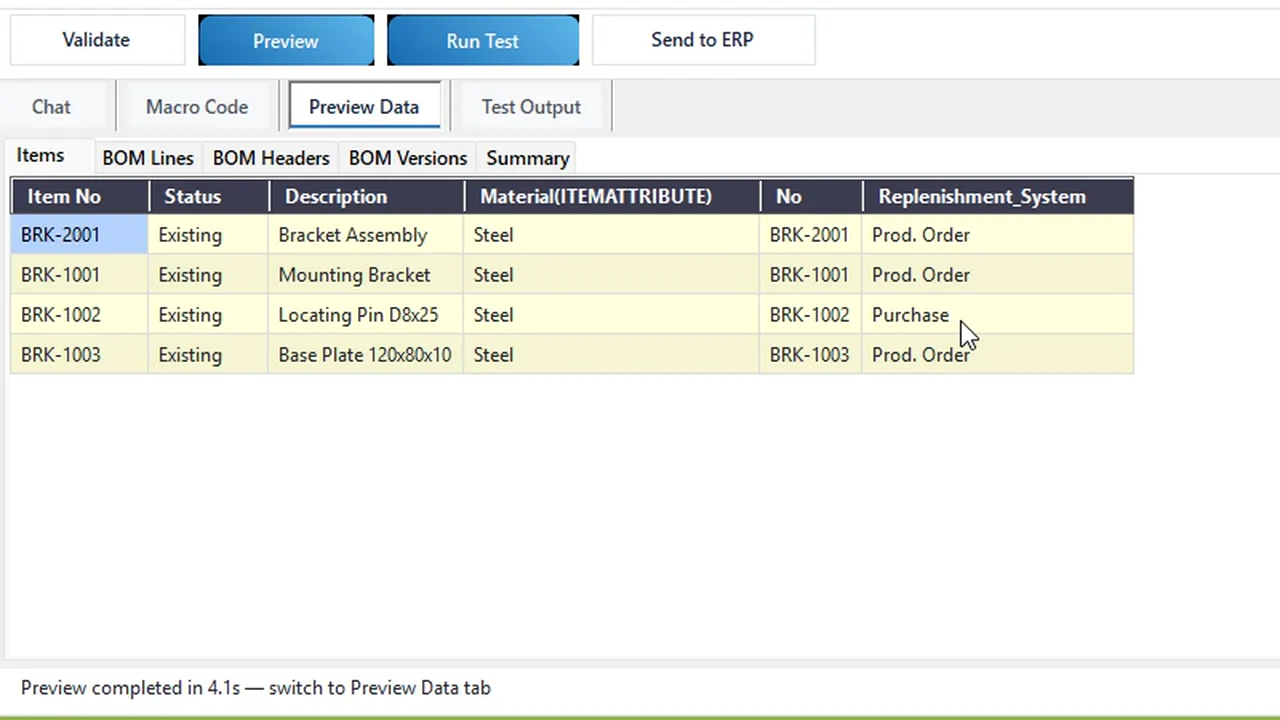Viewport: 1280px width, 720px height.
Task: Run the test with Run Test
Action: 483,41
